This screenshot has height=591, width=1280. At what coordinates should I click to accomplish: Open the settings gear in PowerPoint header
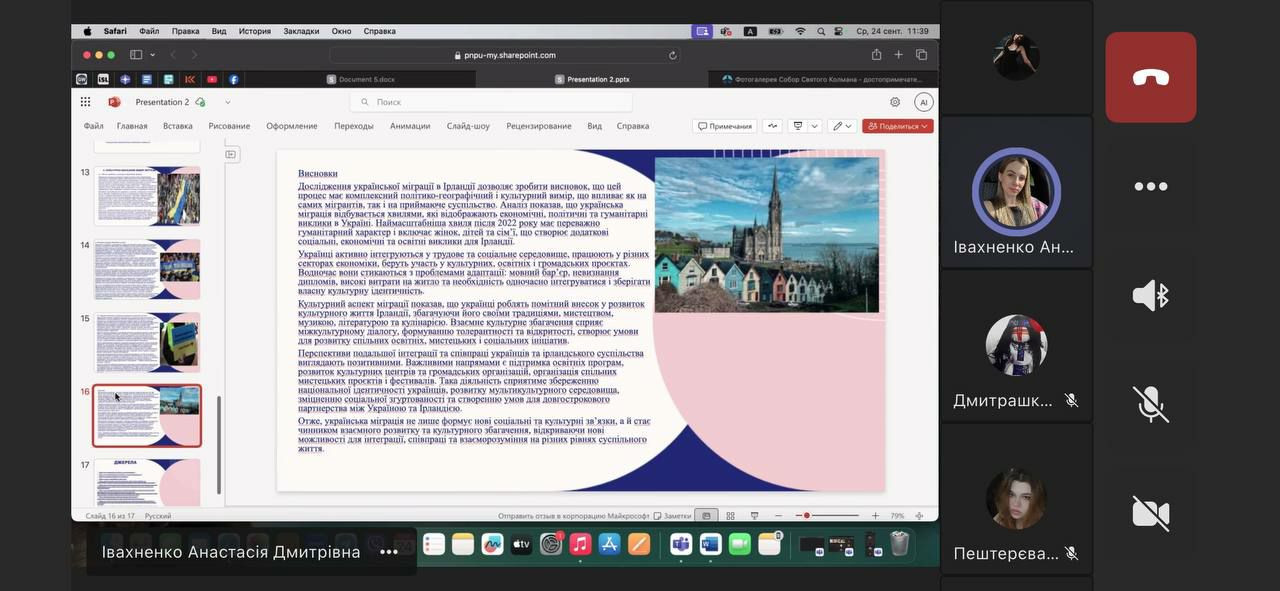(895, 102)
